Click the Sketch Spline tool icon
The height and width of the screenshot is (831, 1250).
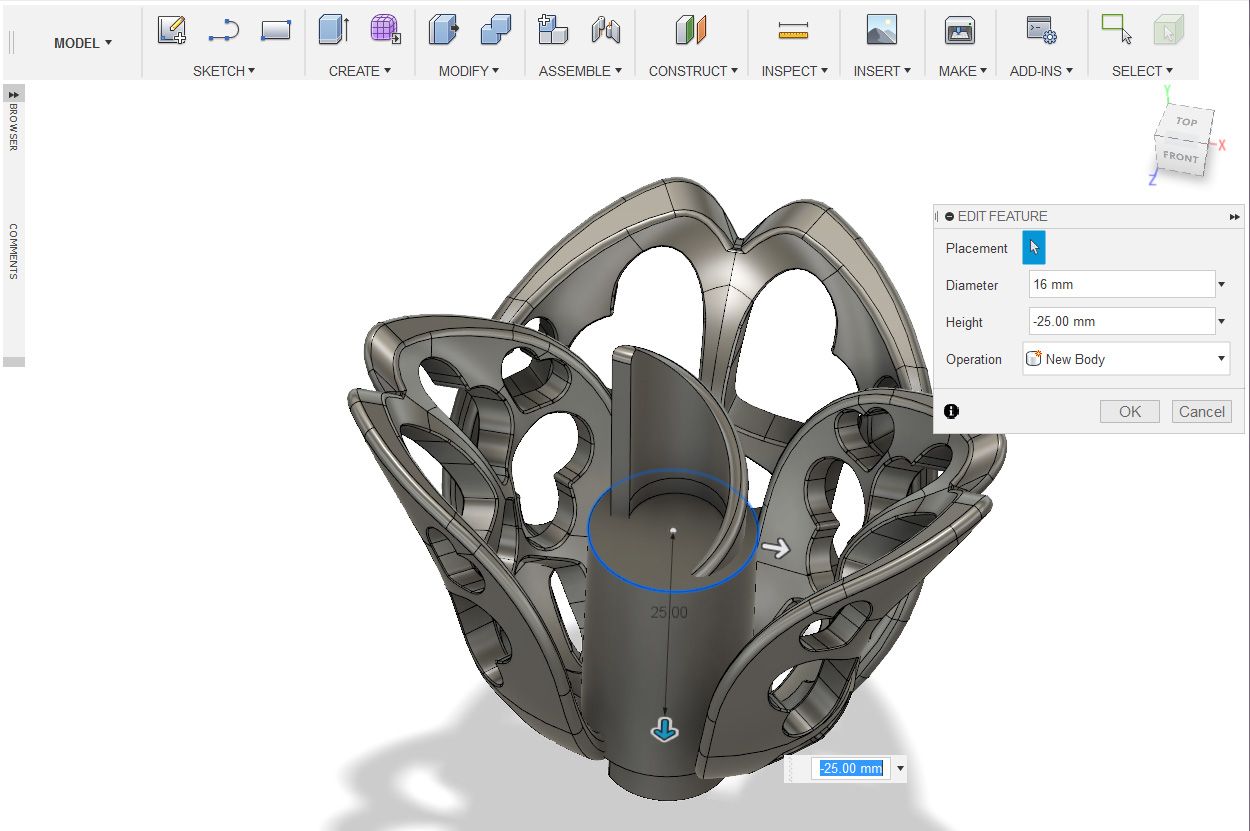222,30
